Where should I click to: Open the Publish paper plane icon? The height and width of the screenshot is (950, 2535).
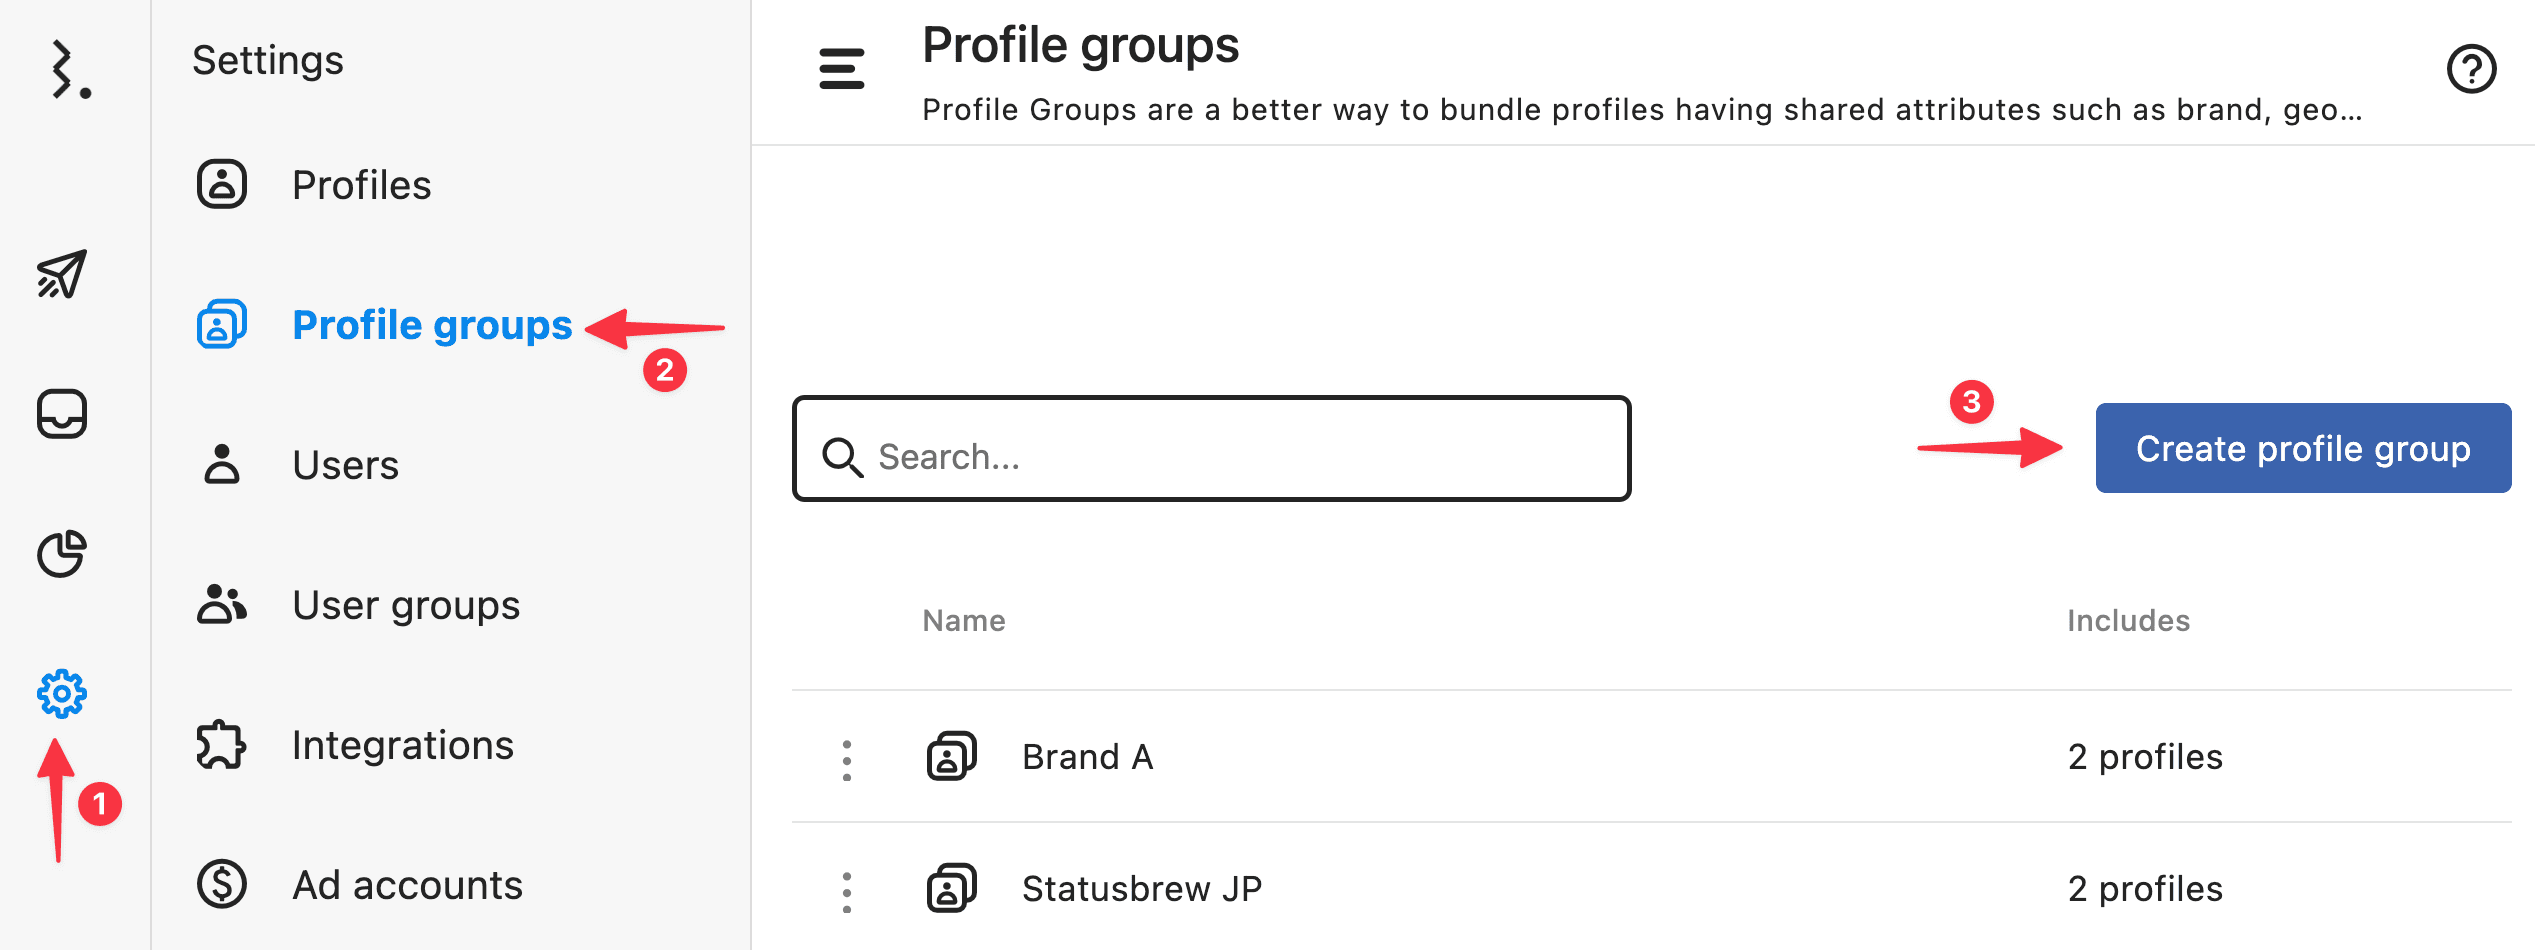tap(62, 274)
